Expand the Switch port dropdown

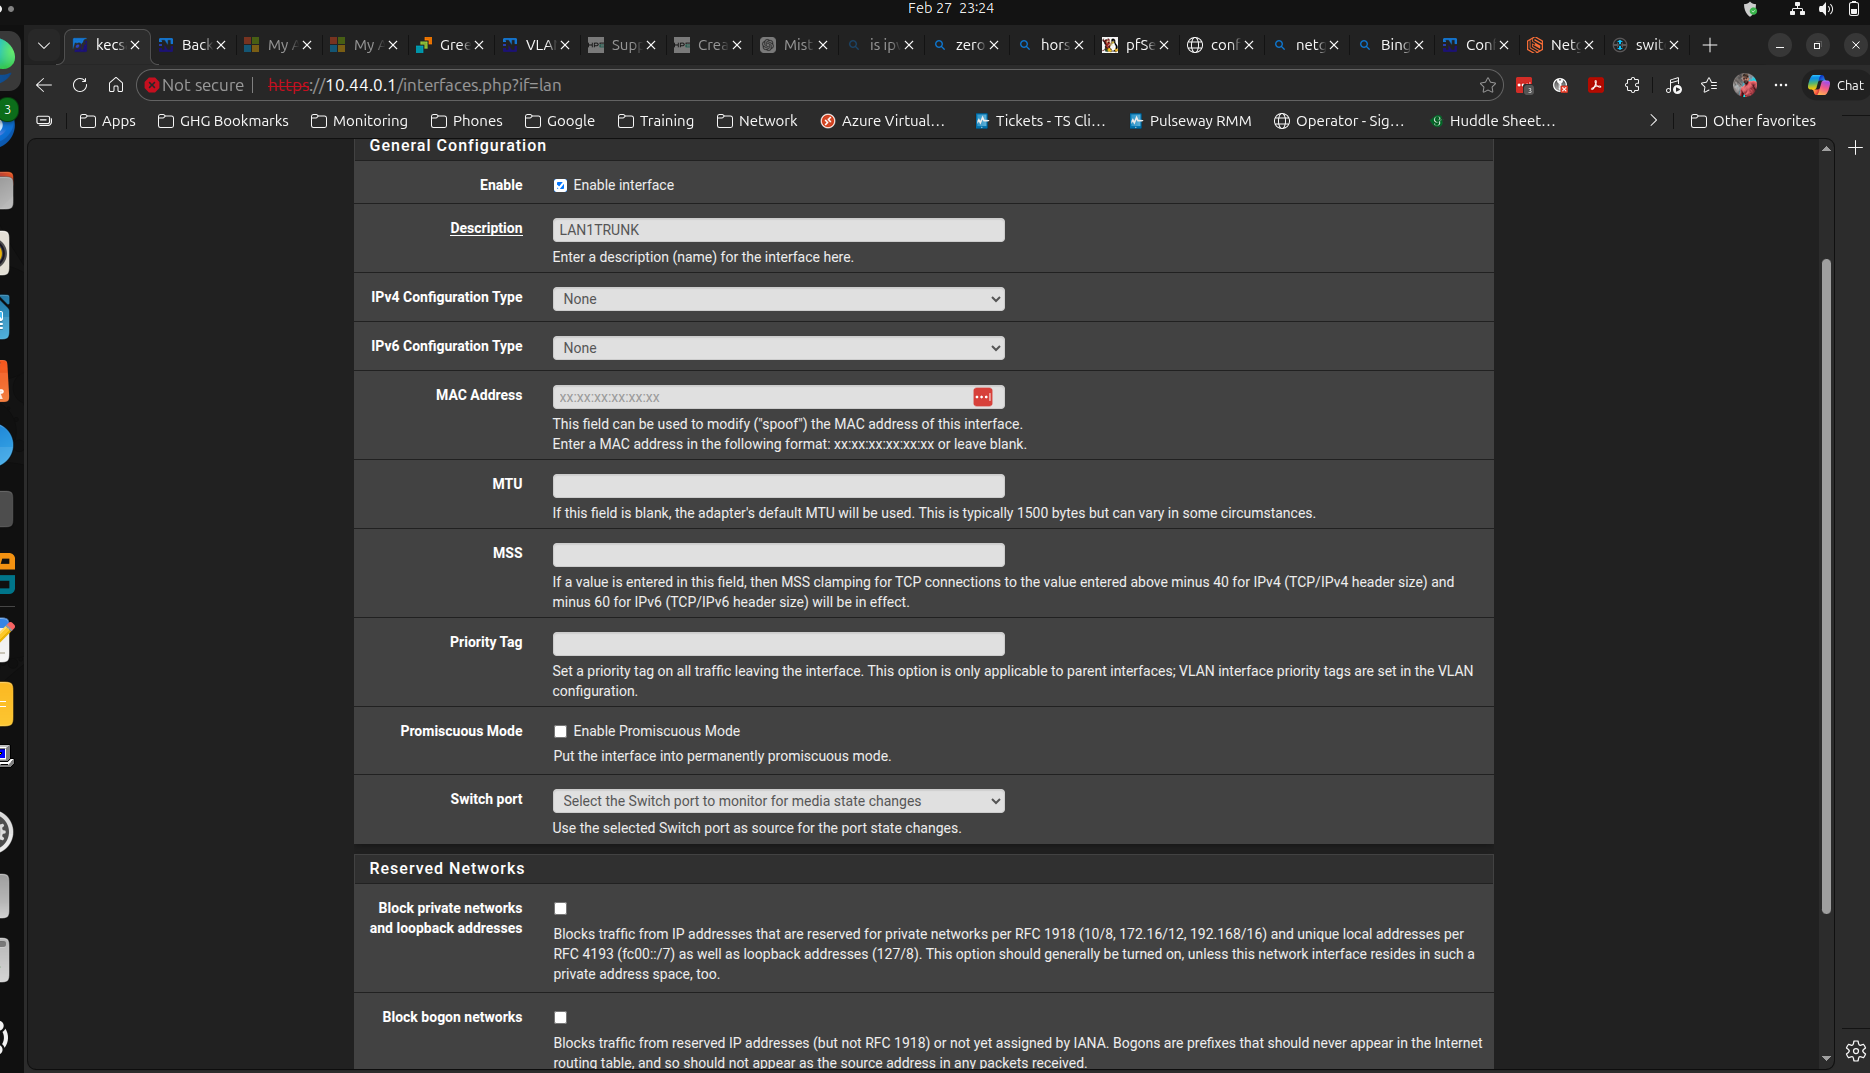[778, 801]
